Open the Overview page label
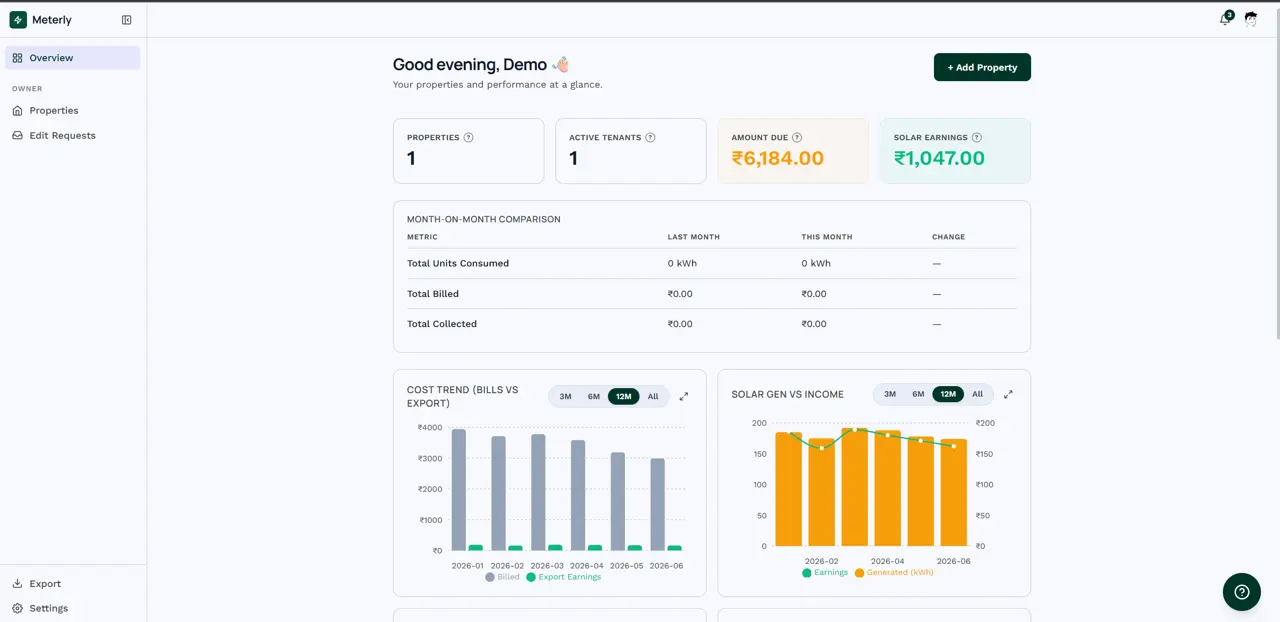 click(x=51, y=58)
